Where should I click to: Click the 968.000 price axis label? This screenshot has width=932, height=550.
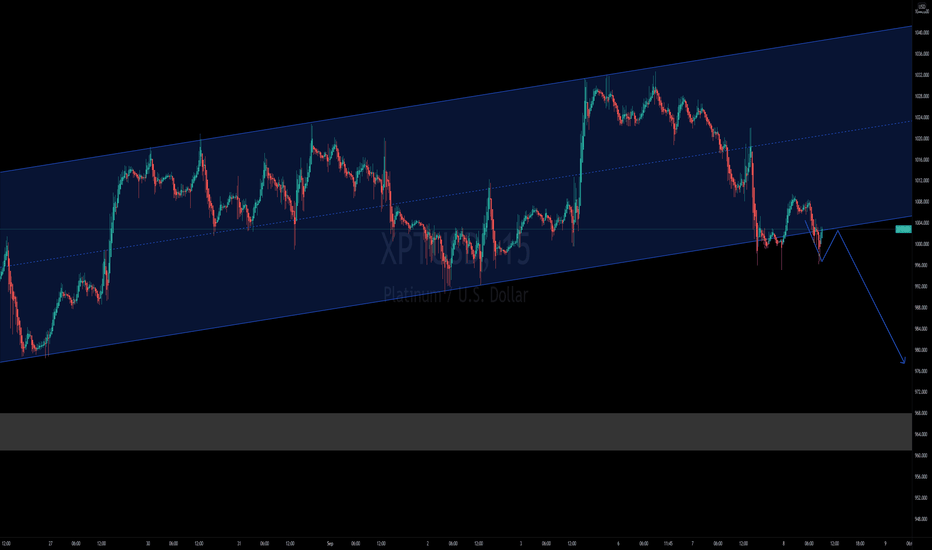(x=922, y=413)
